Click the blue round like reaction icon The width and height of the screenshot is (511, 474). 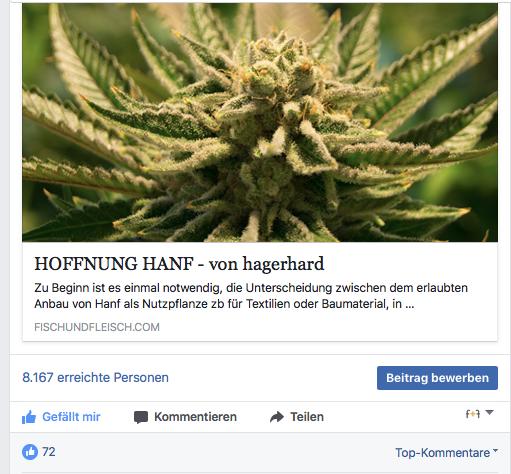click(x=30, y=452)
